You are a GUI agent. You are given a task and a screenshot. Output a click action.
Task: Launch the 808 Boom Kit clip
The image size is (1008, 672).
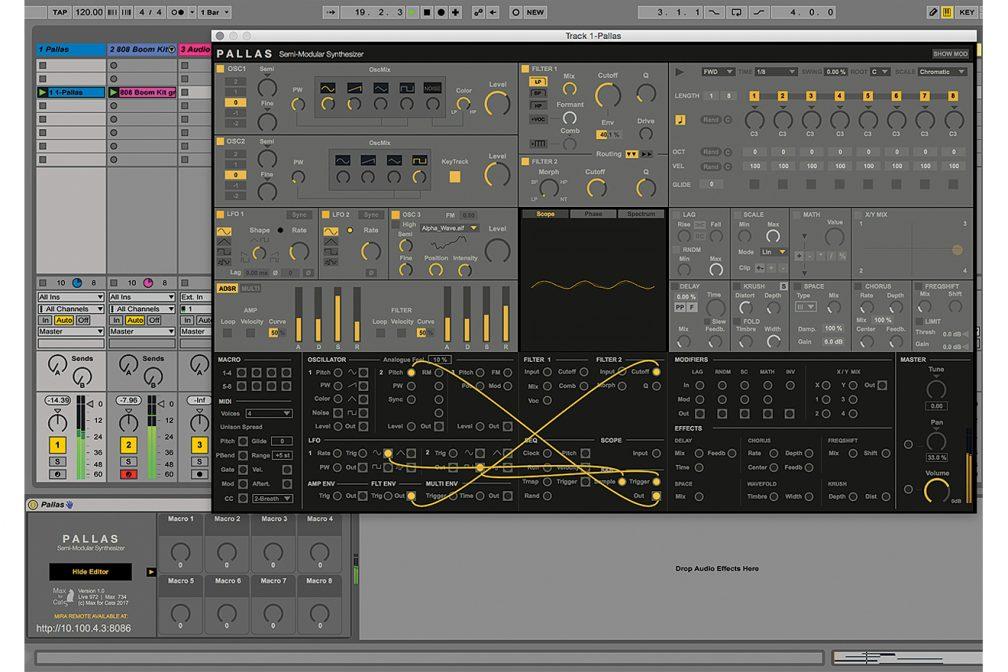coord(114,93)
